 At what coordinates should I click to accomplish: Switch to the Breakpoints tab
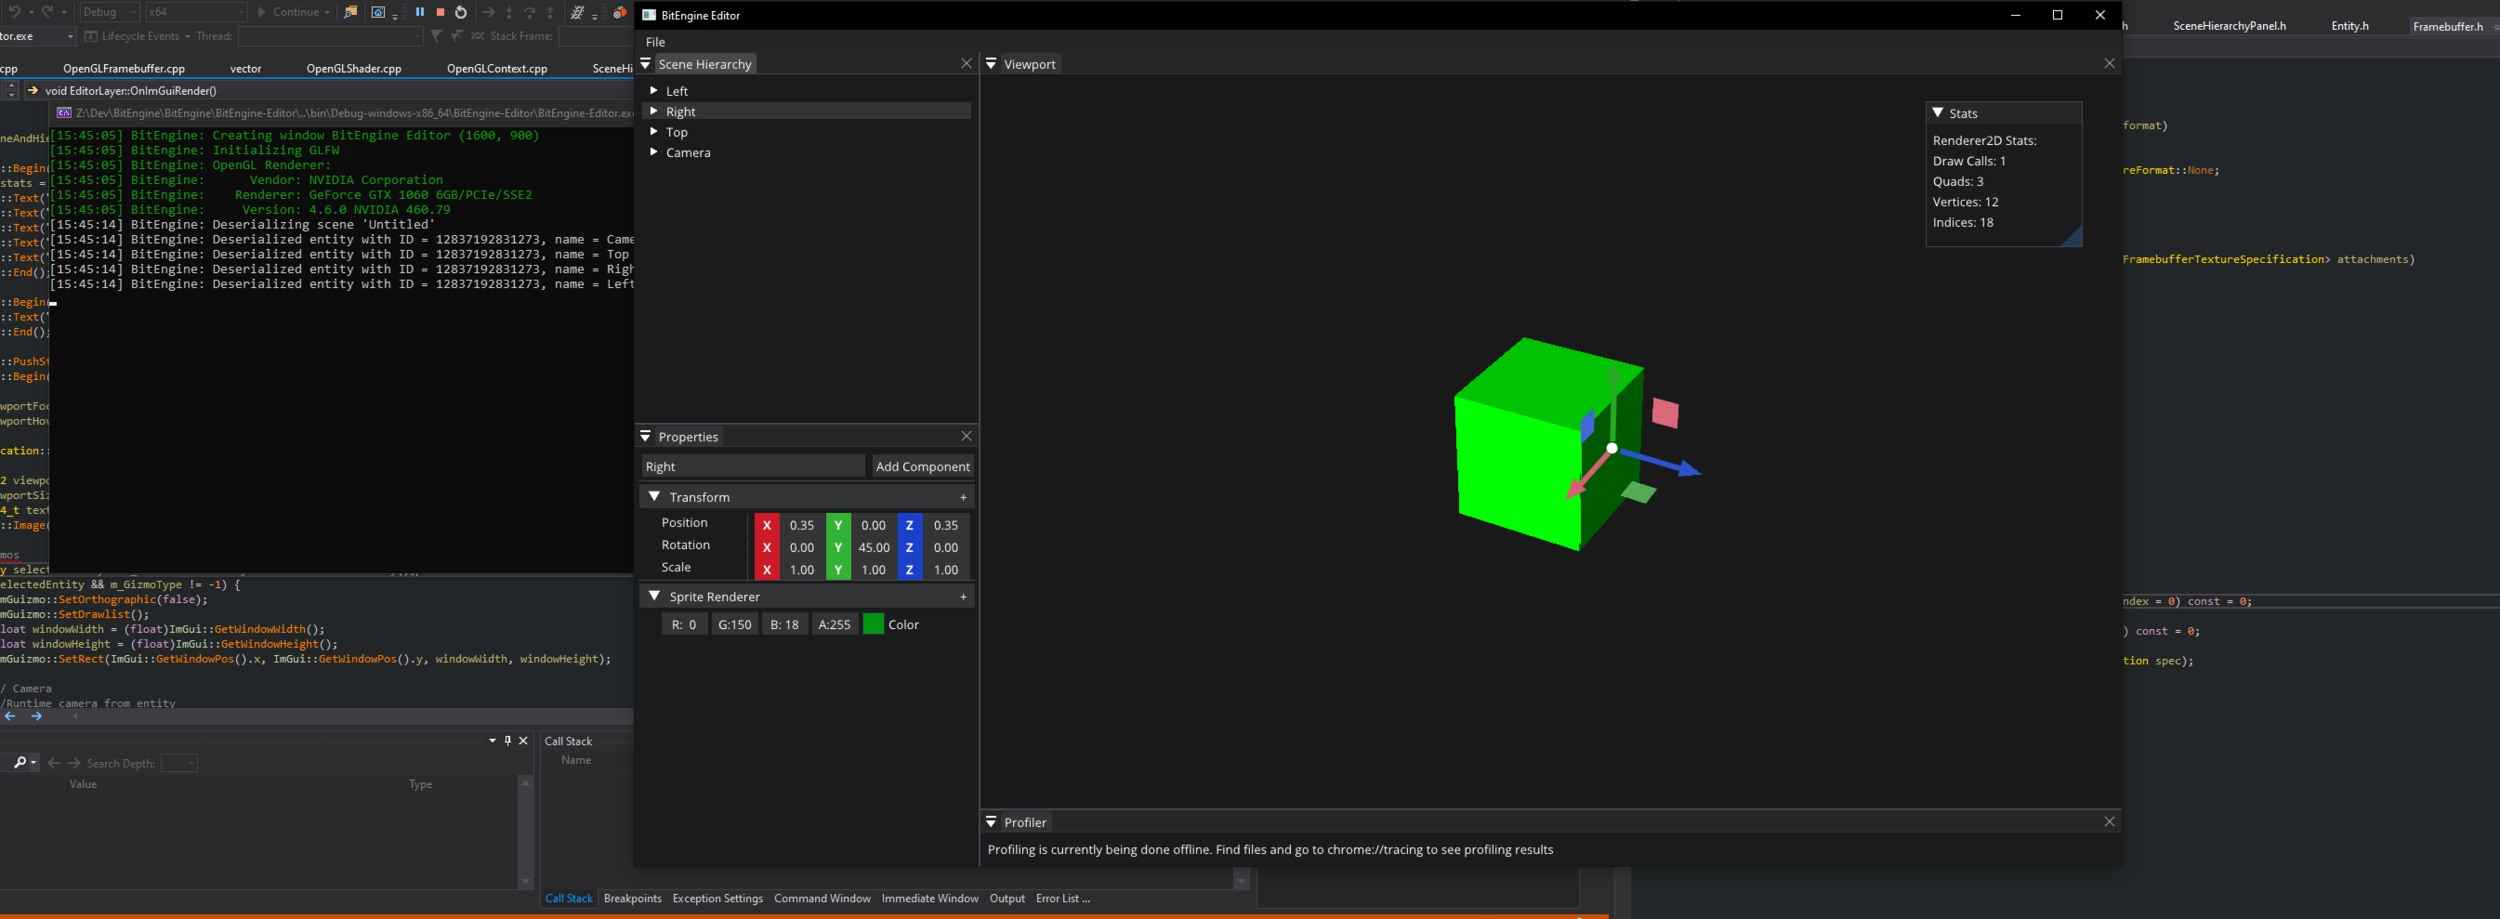[632, 898]
